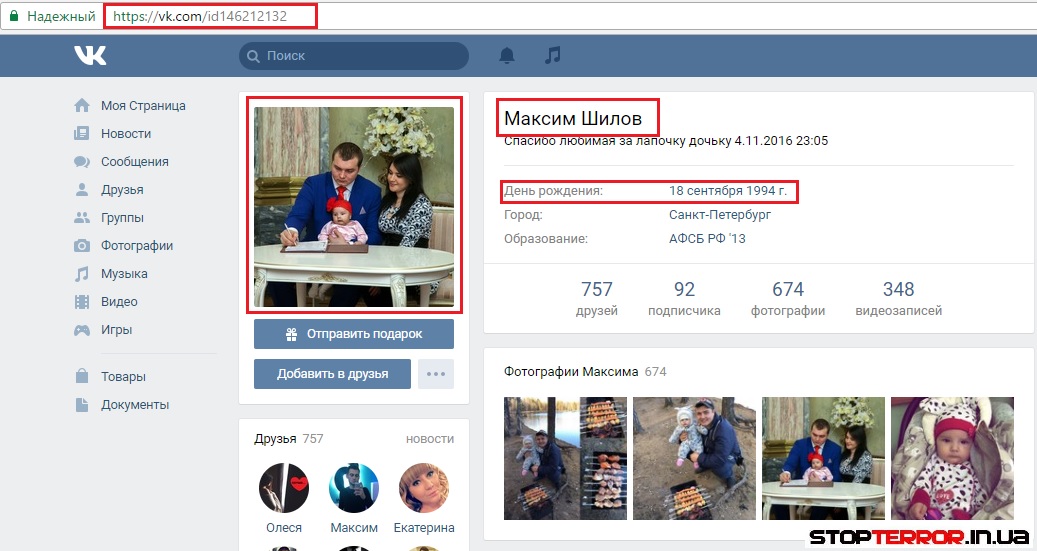Screen dimensions: 1037x551
Task: Open Игры in sidebar
Action: click(116, 329)
